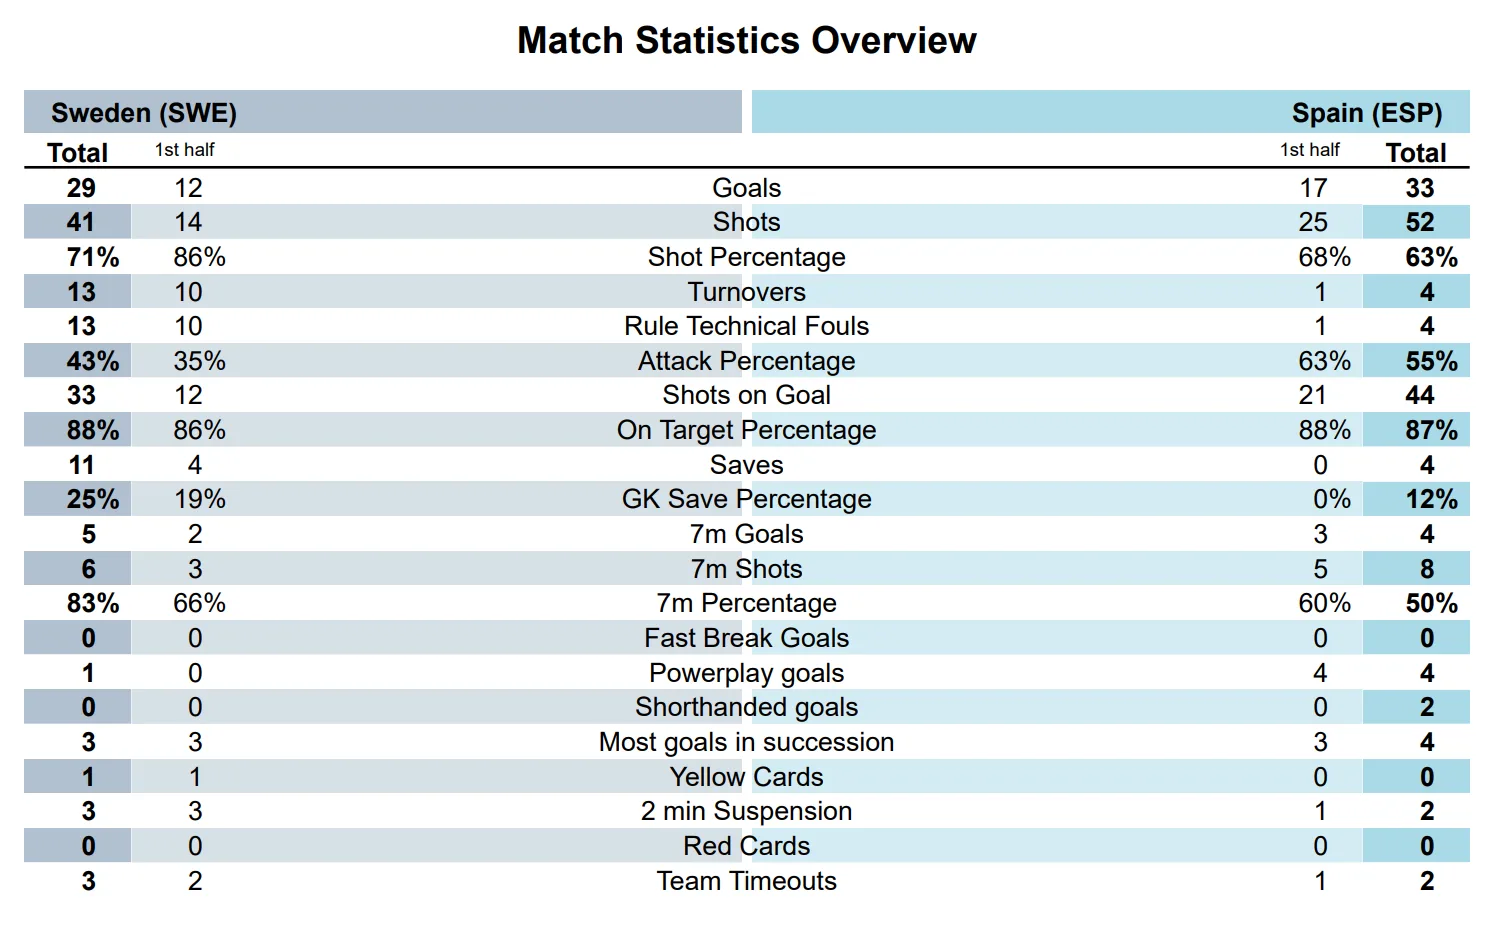Screen dimensions: 1505x927
Task: Click the 2 min Suspension label
Action: pos(746,811)
